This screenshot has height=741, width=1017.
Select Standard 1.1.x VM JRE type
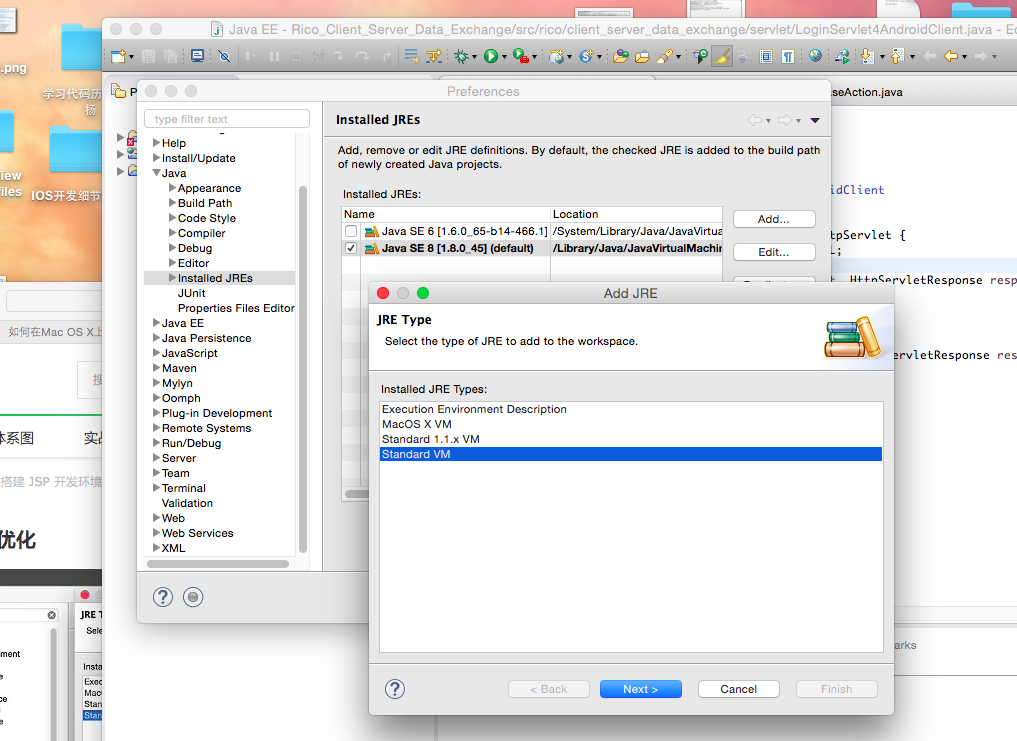(630, 439)
